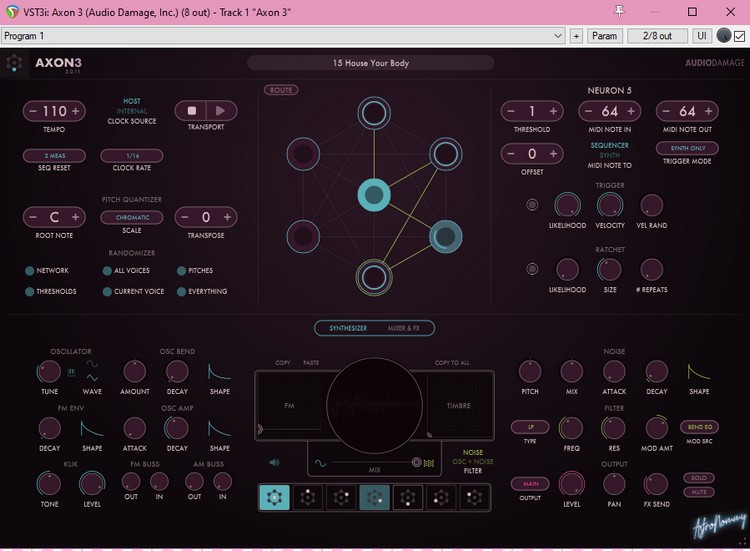Toggle the plugin bypass checkbox
The width and height of the screenshot is (750, 551).
pos(739,36)
